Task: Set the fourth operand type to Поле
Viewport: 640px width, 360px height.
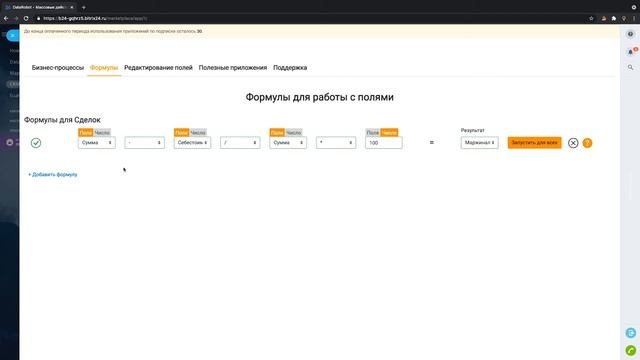Action: click(373, 133)
